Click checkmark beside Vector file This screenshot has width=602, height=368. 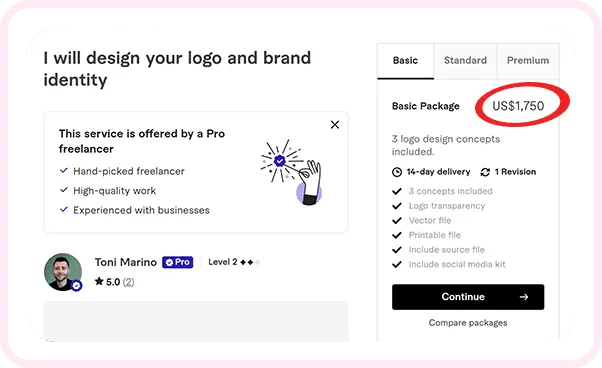coord(397,220)
